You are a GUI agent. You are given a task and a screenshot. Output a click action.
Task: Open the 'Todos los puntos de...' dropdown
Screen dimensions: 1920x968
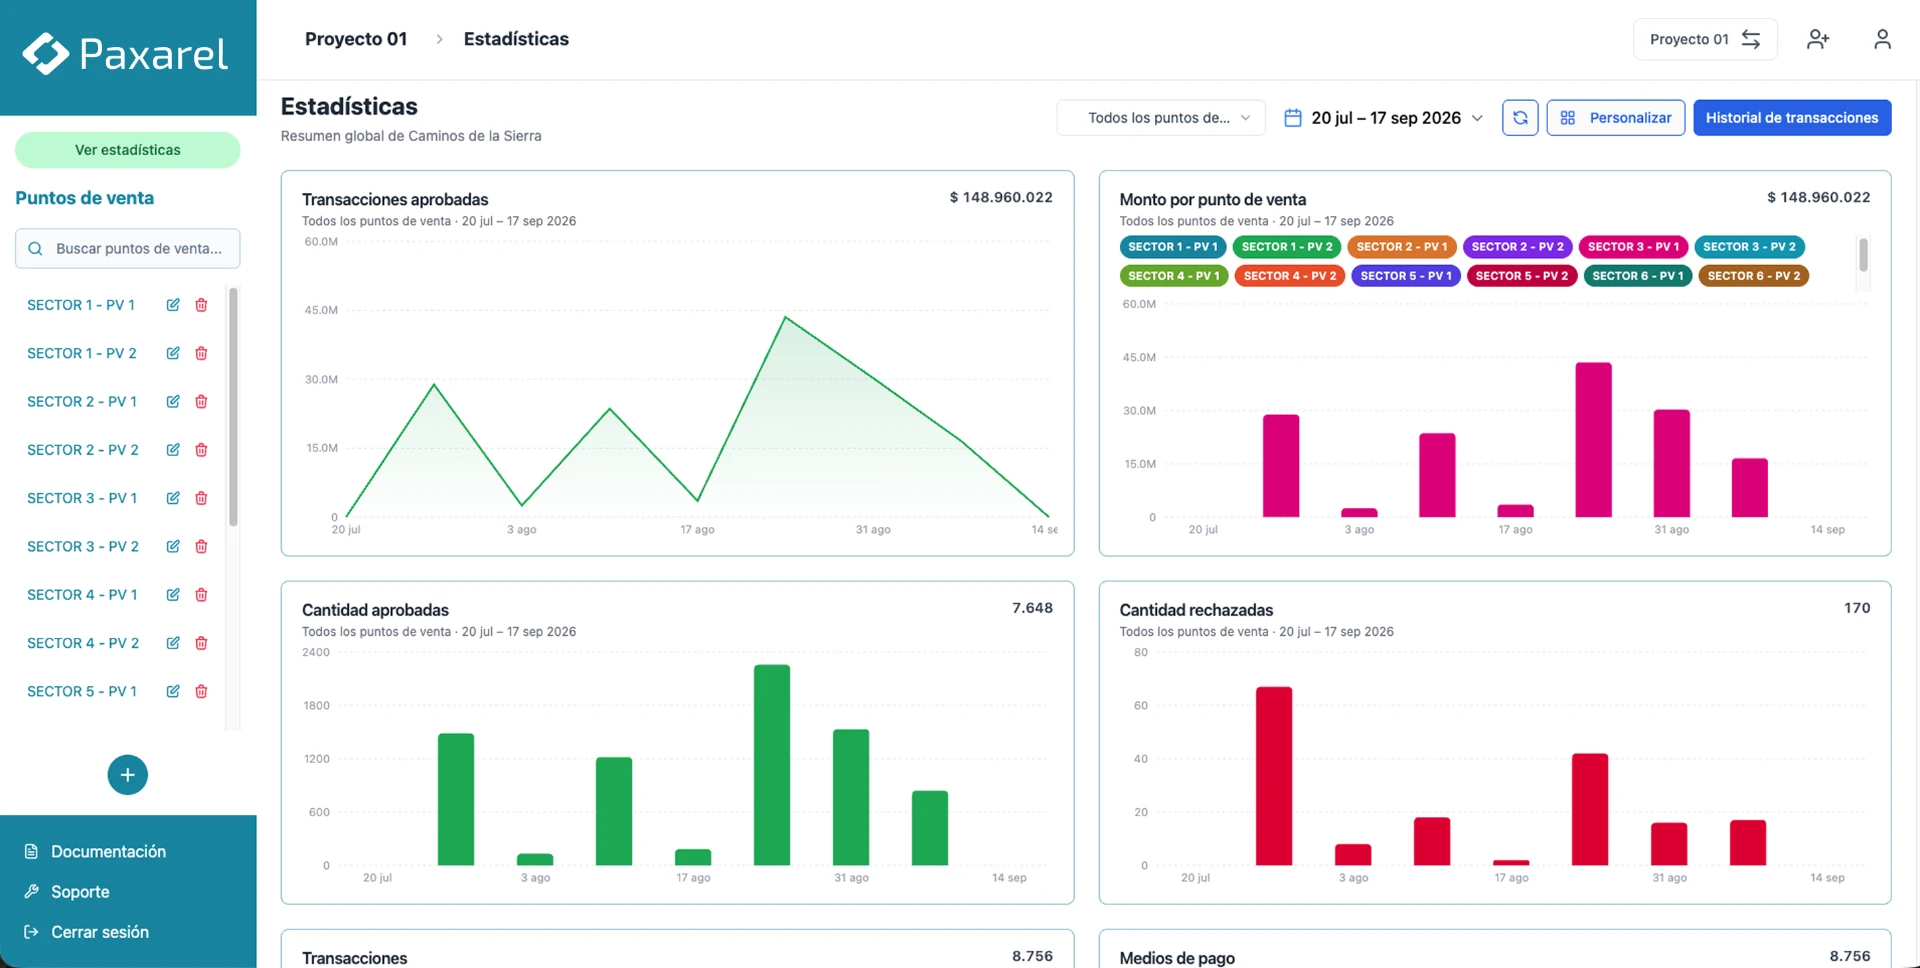click(1161, 118)
